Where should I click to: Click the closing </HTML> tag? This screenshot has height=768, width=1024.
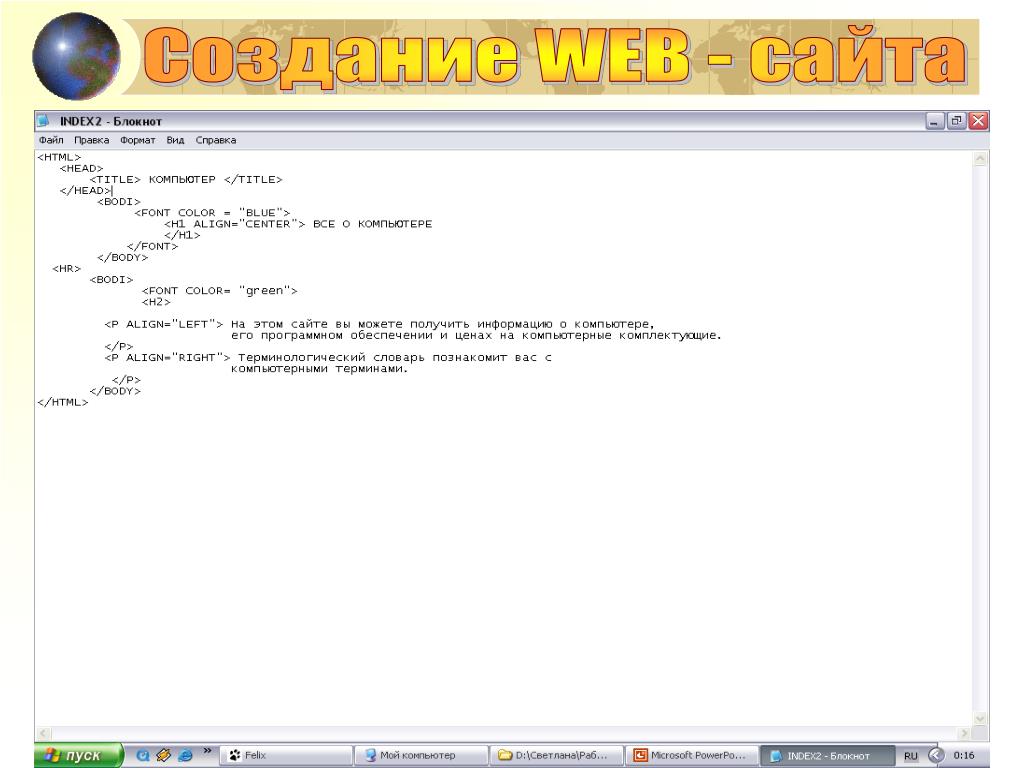click(x=63, y=402)
